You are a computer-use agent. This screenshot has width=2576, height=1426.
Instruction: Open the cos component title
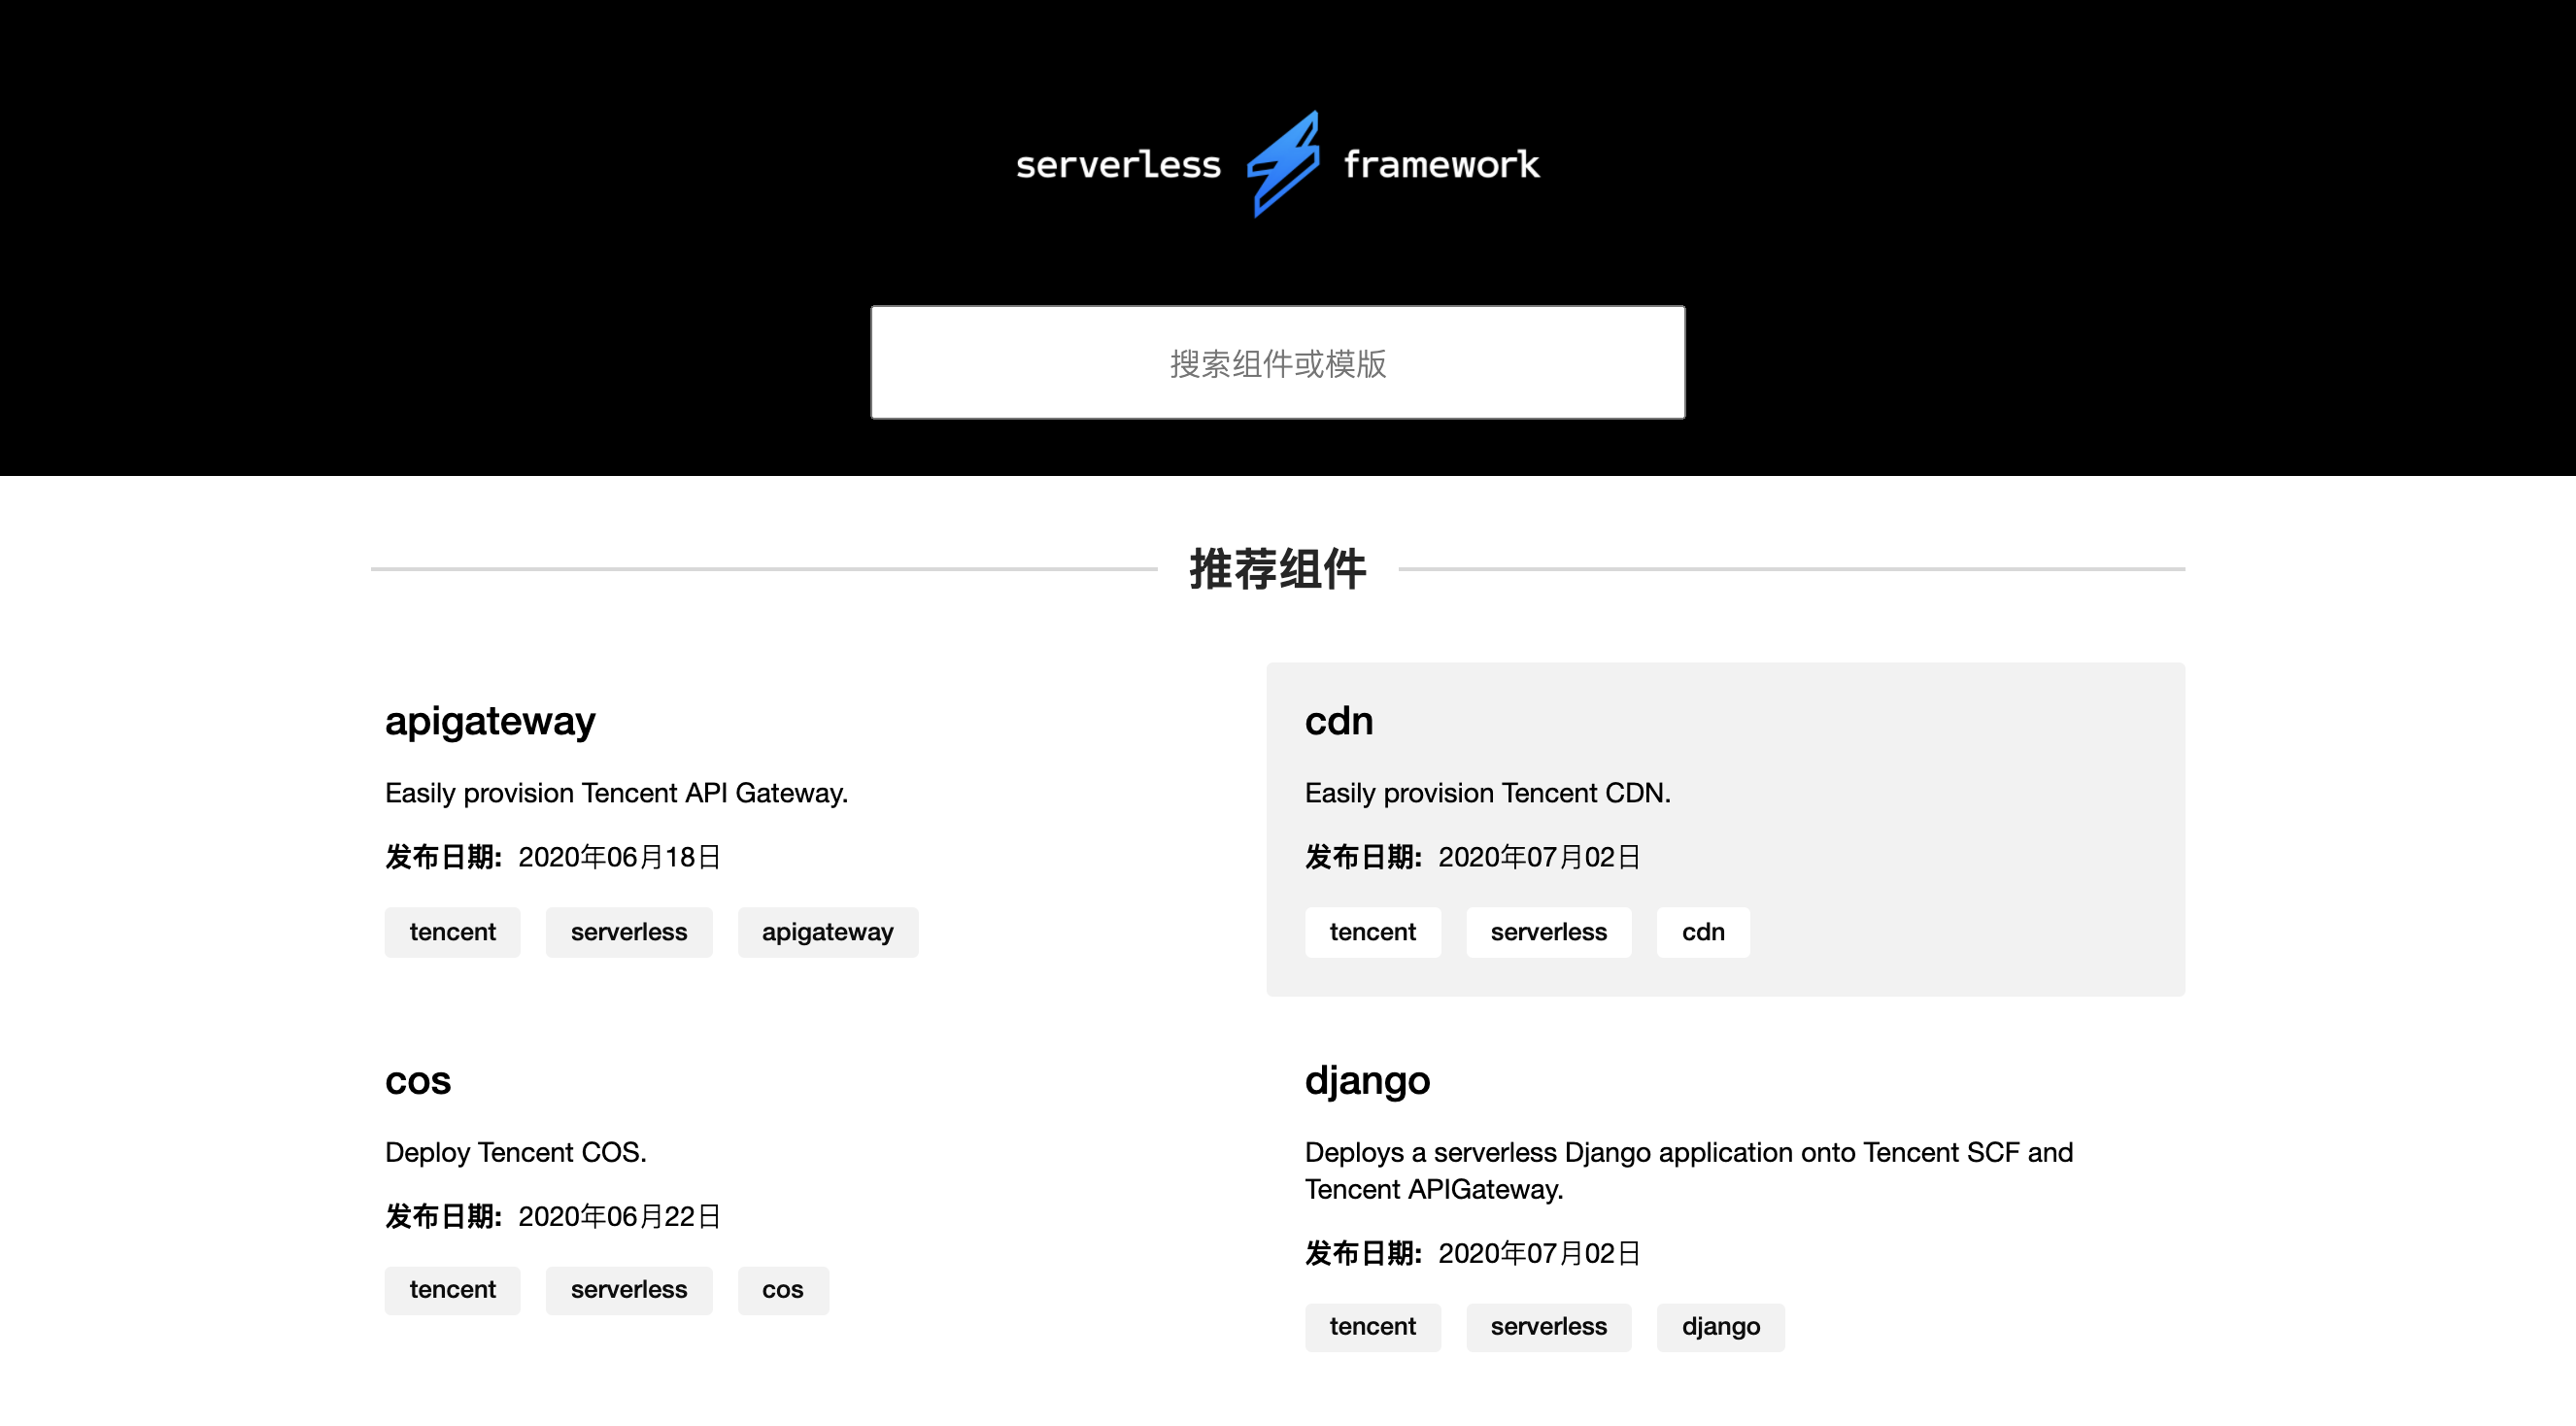click(418, 1081)
